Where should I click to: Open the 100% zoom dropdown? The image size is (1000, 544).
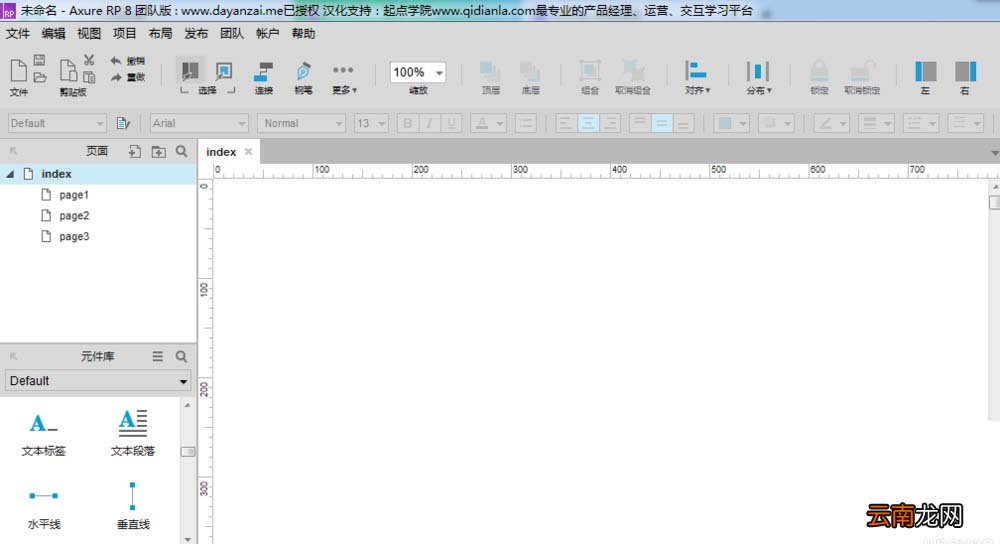click(439, 73)
